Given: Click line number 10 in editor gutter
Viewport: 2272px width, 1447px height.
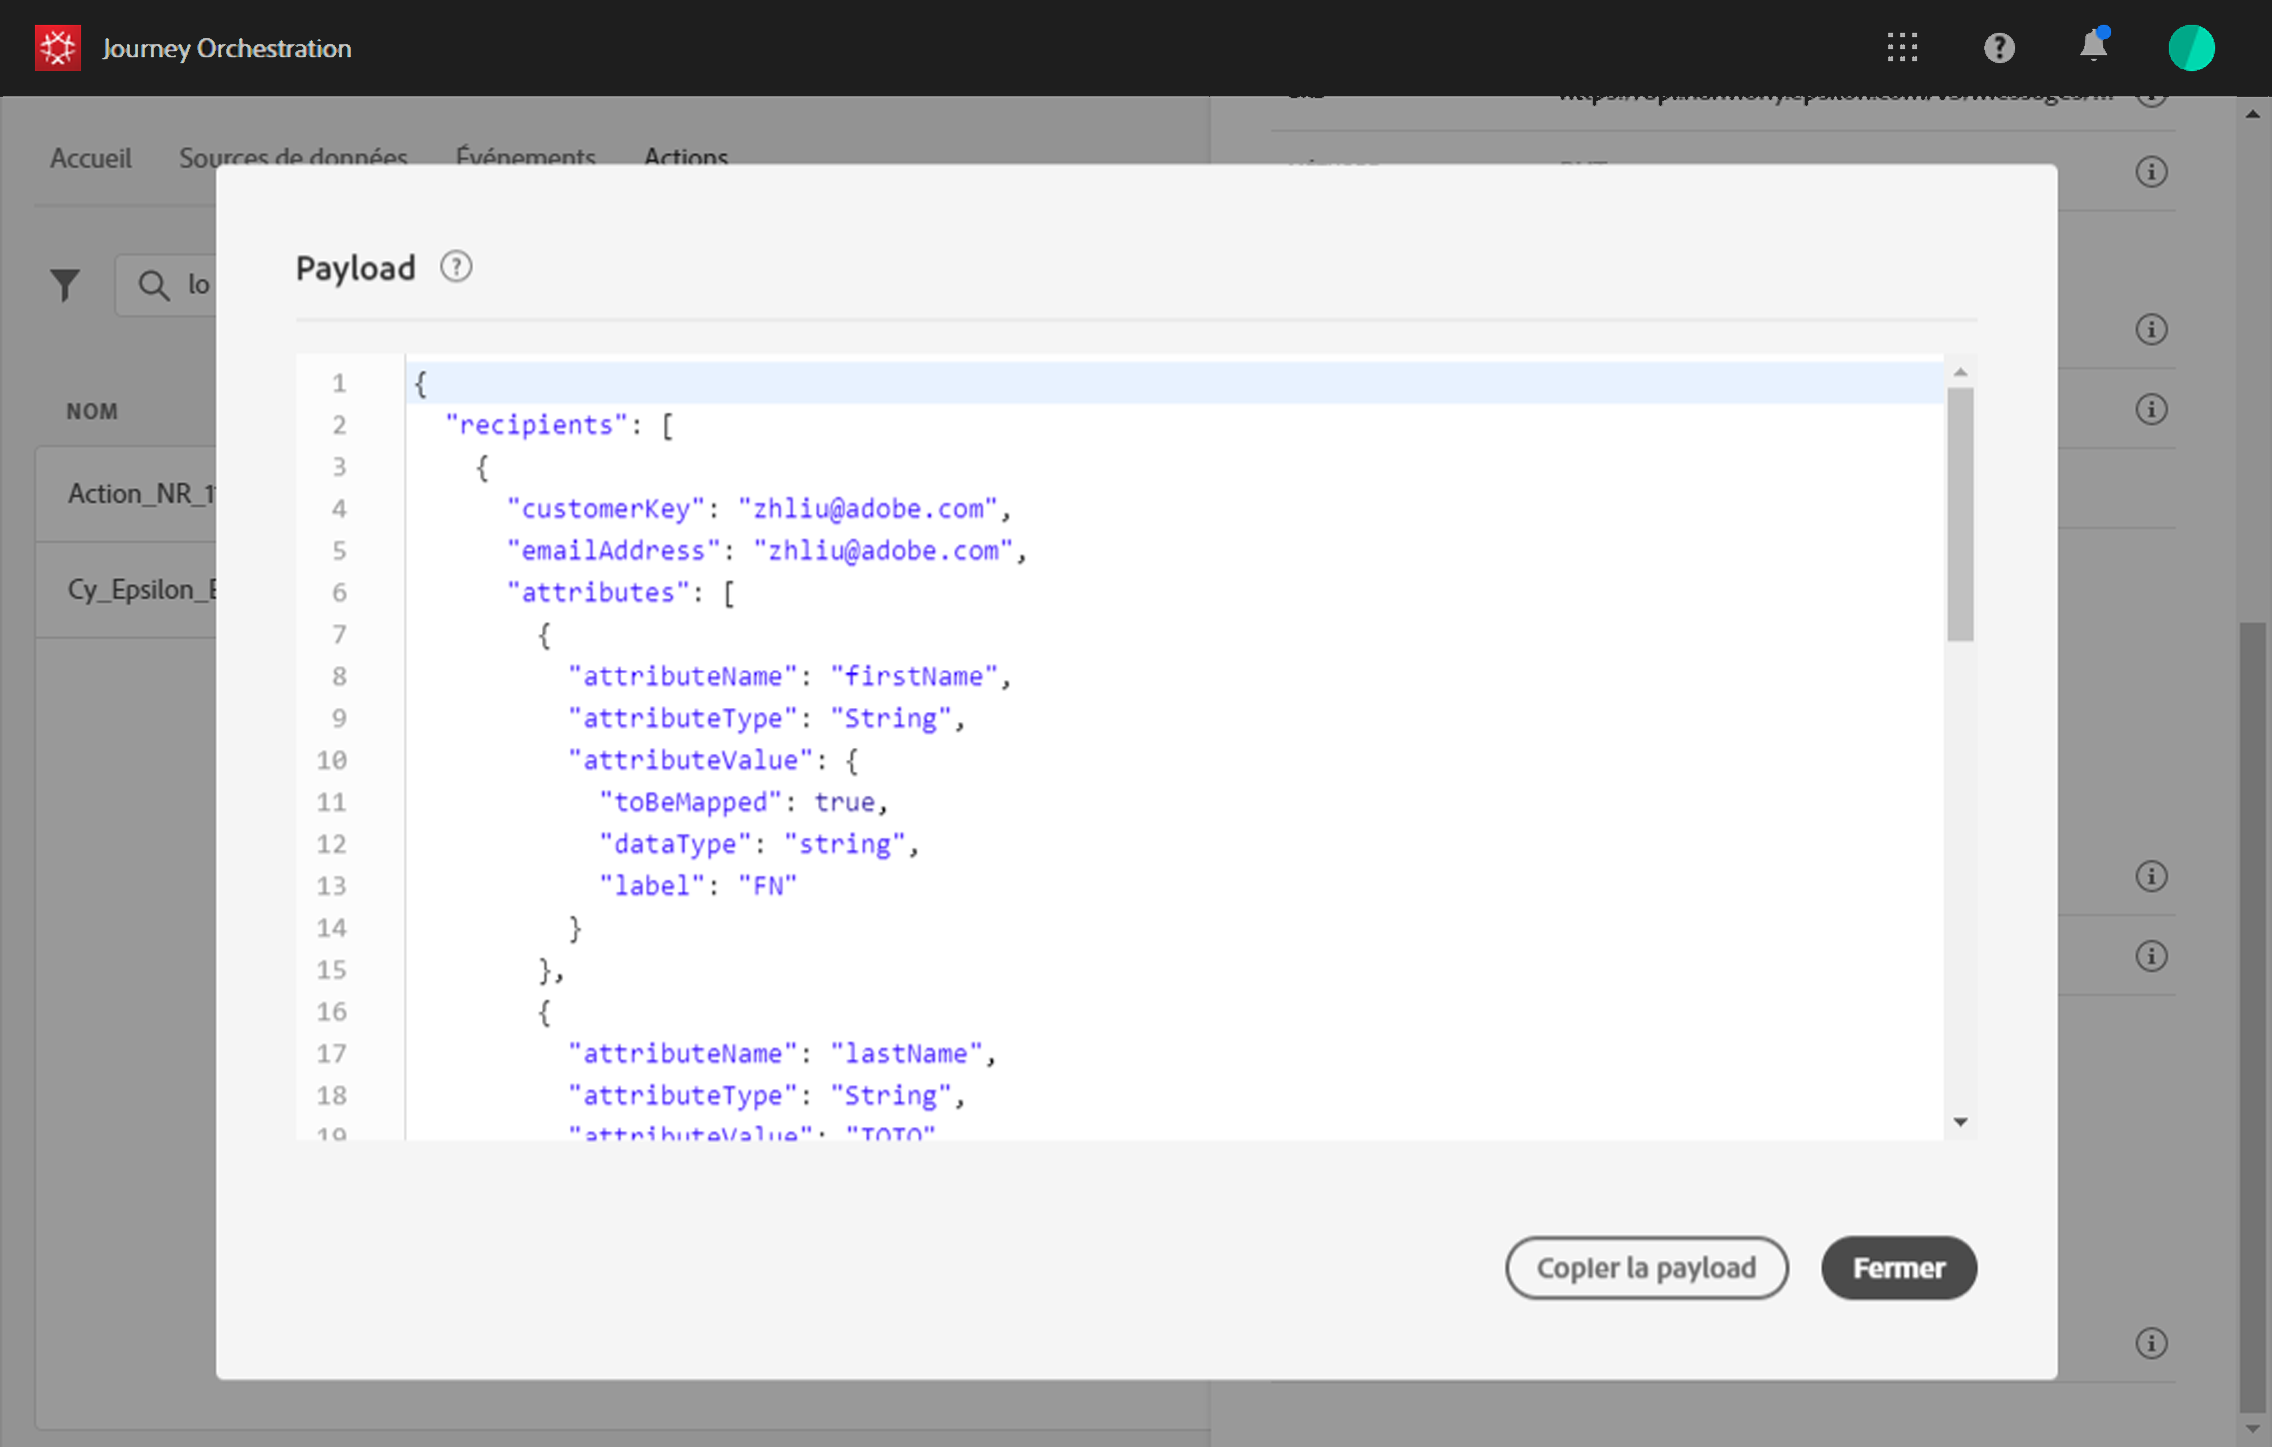Looking at the screenshot, I should pos(331,760).
